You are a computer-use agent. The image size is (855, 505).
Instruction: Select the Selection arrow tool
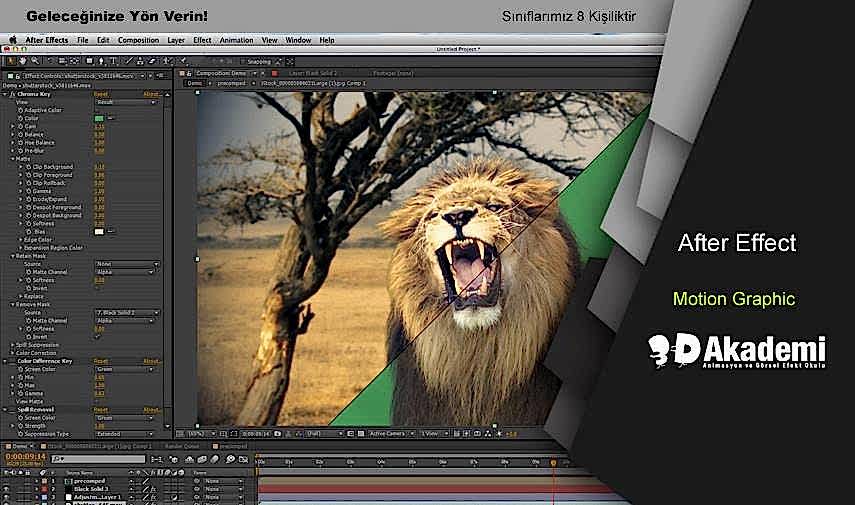(9, 61)
